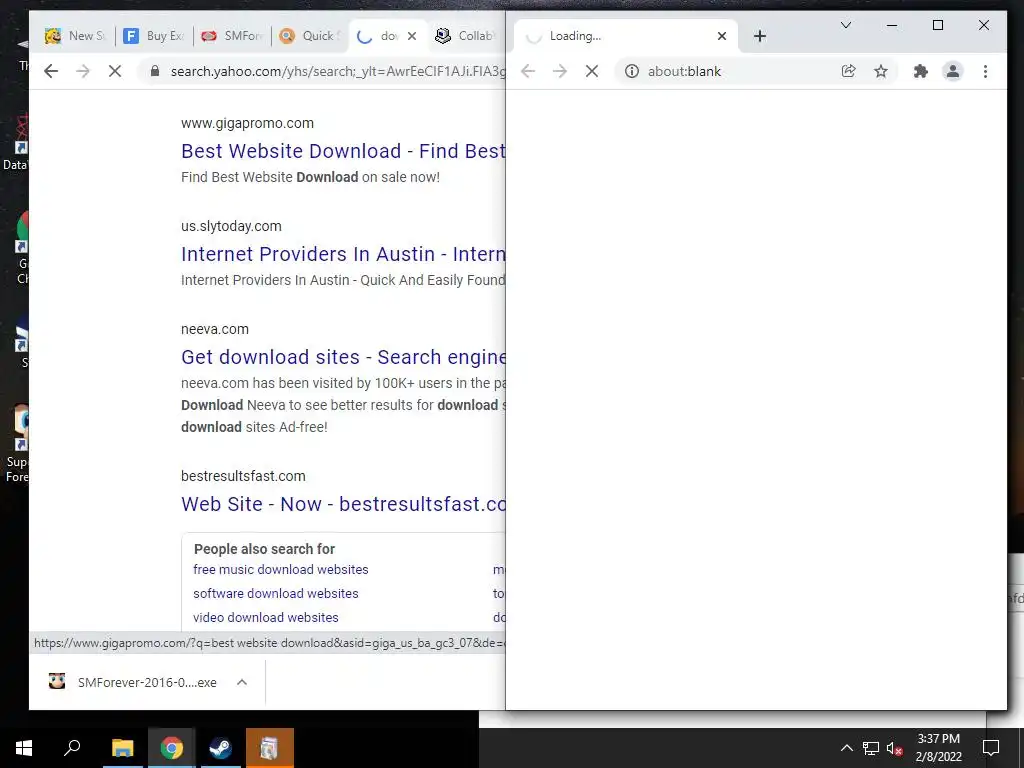Viewport: 1024px width, 768px height.
Task: Open network status tray icon
Action: (871, 748)
